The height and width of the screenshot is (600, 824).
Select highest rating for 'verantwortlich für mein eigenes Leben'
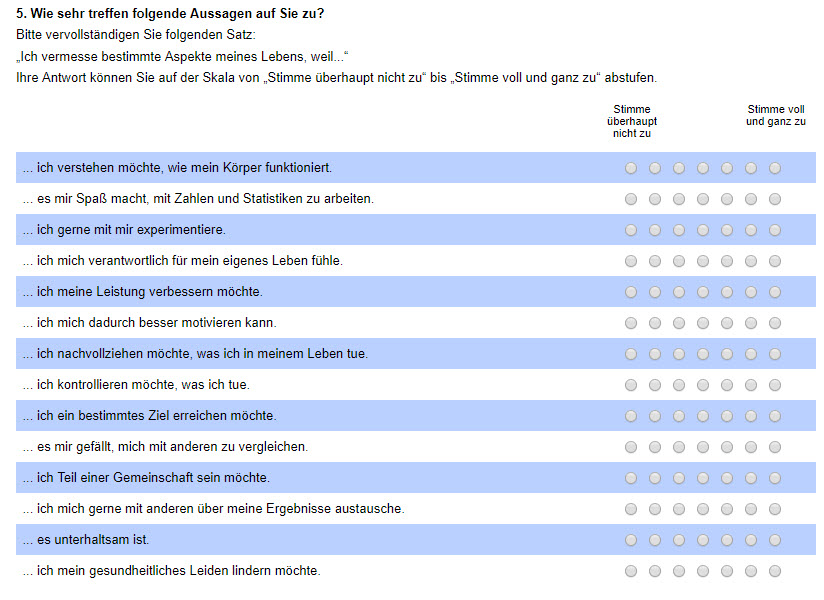point(775,261)
